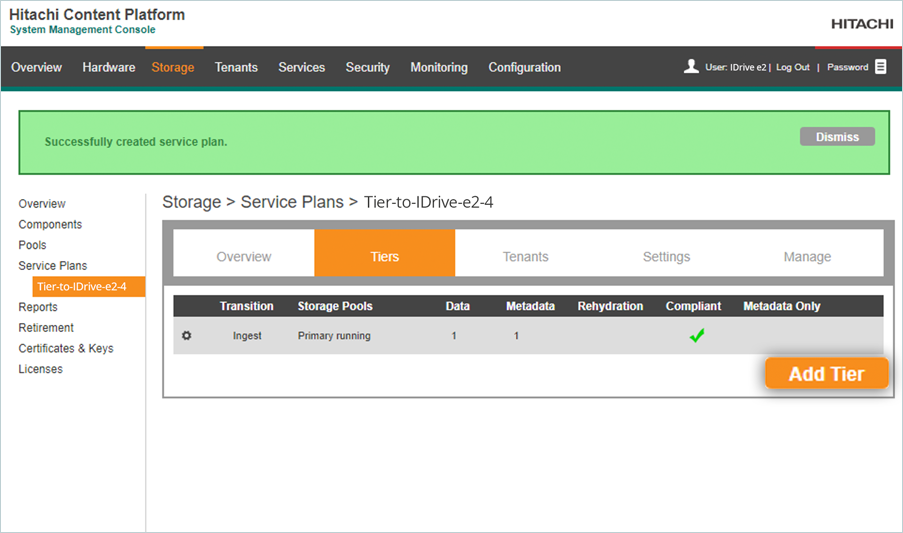
Task: Select Tier-to-IDrive-e2-4 in the sidebar
Action: (x=82, y=287)
